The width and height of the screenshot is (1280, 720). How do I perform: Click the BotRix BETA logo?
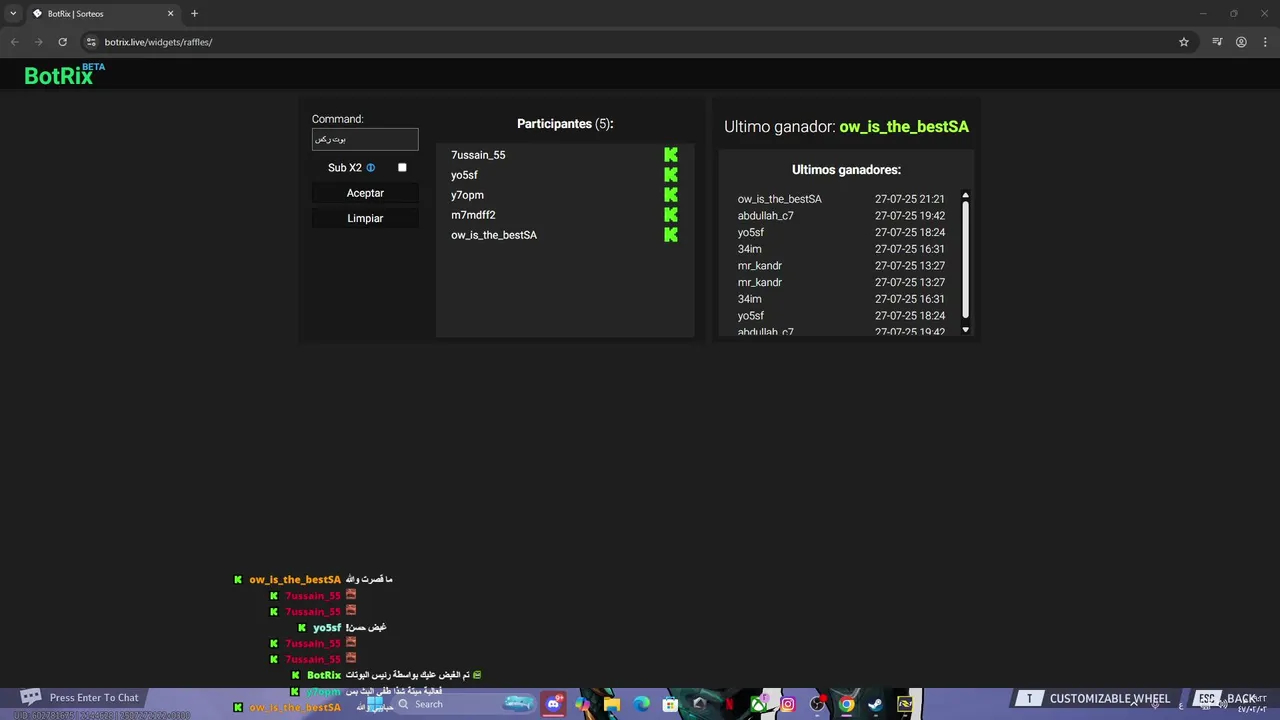[64, 75]
